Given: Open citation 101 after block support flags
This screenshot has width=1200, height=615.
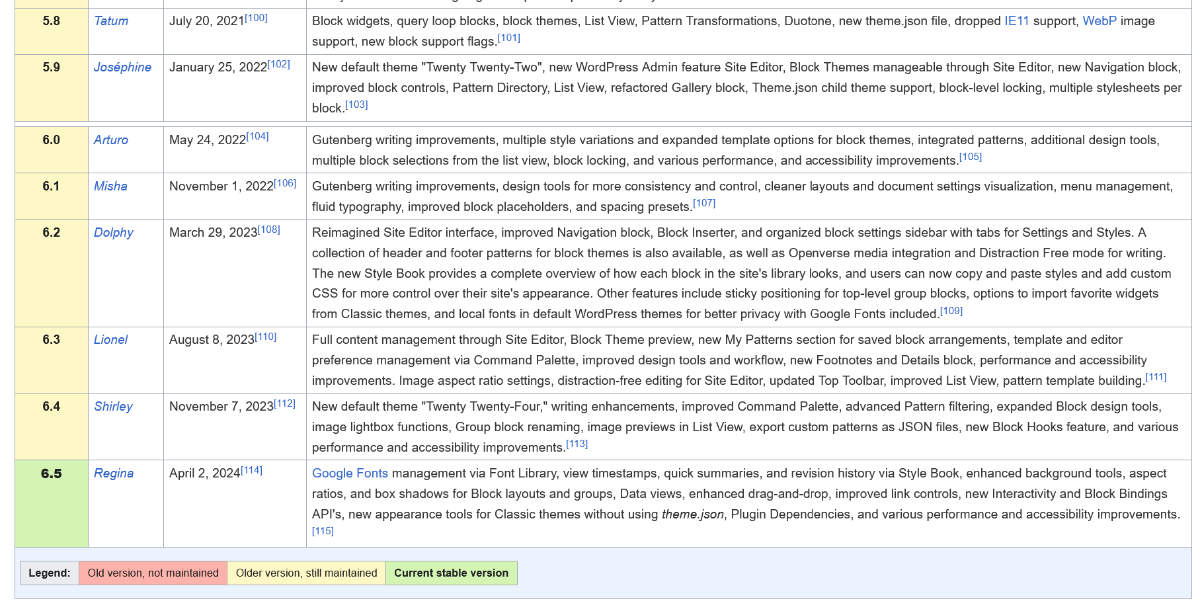Looking at the screenshot, I should 509,38.
